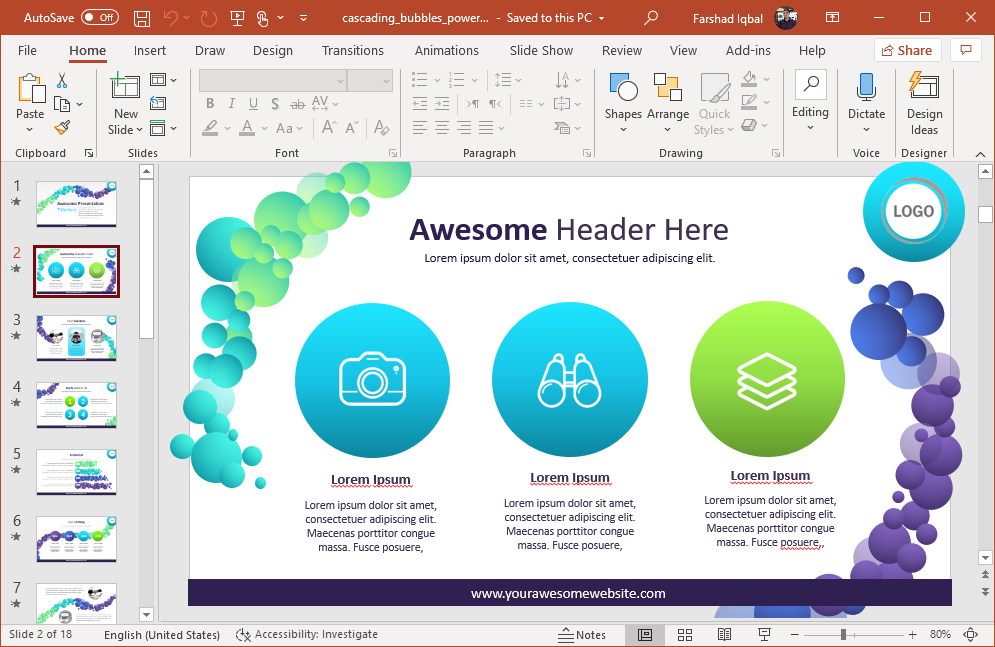The width and height of the screenshot is (995, 647).
Task: Click the Share button
Action: 907,50
